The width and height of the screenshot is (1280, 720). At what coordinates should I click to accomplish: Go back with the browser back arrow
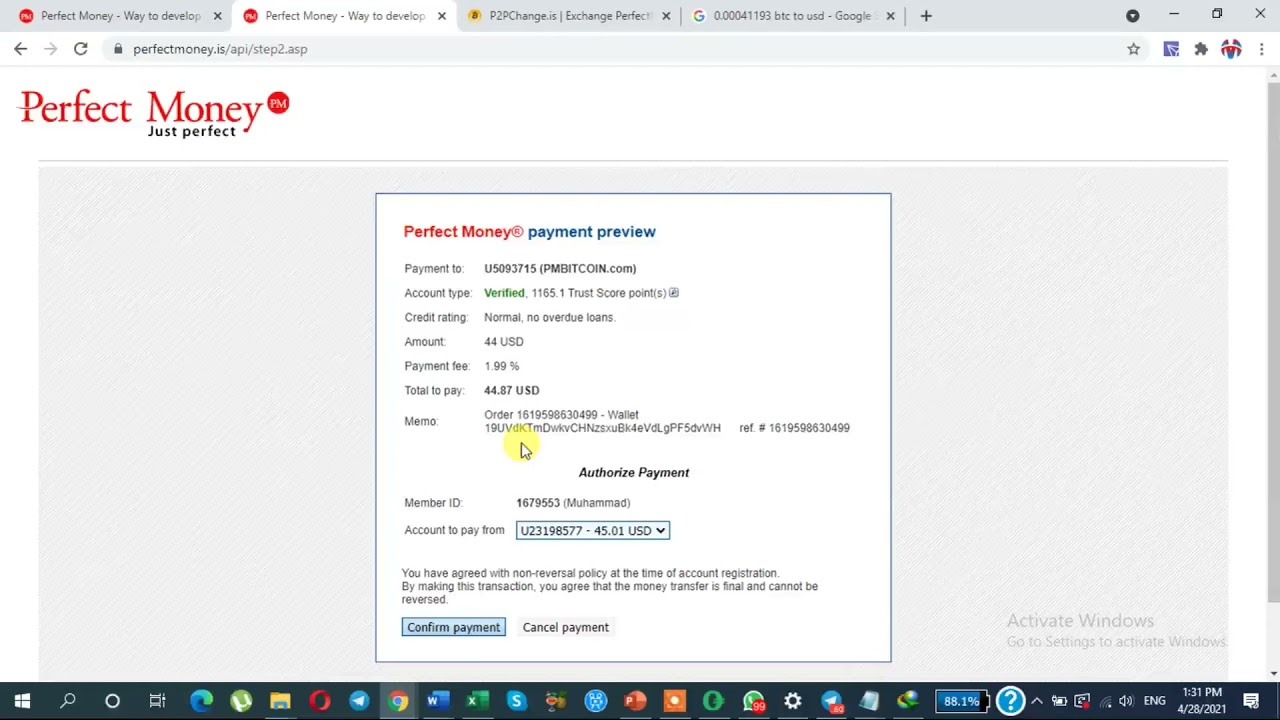point(21,49)
